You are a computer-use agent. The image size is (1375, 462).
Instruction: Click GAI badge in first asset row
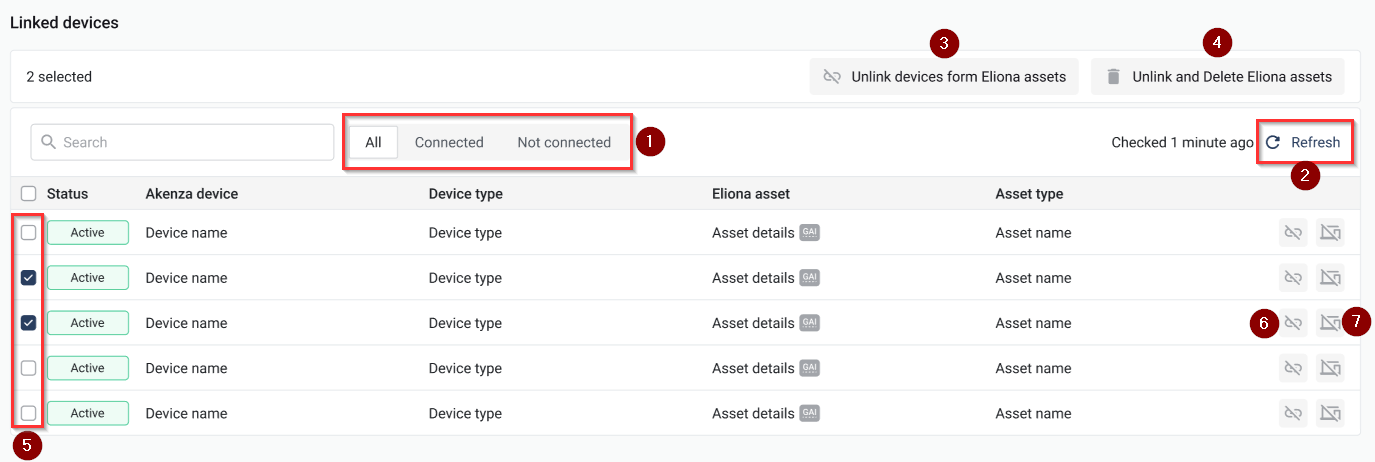(810, 233)
